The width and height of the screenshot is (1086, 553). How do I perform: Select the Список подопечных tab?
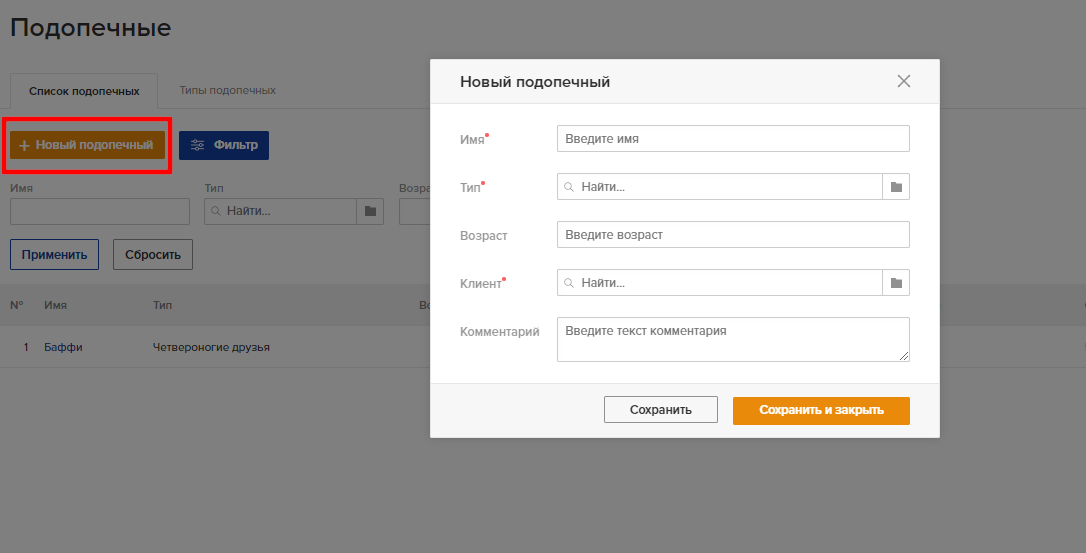tap(84, 91)
